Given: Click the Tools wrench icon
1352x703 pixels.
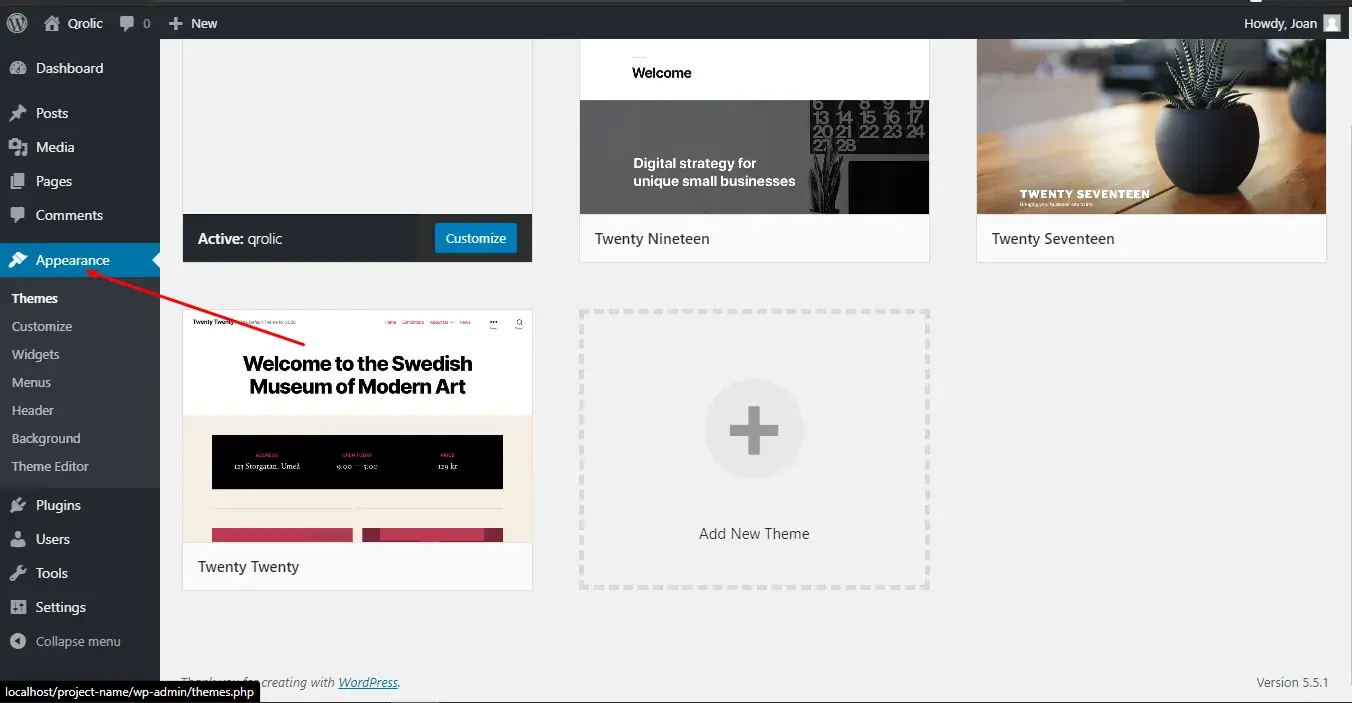Looking at the screenshot, I should (x=18, y=573).
